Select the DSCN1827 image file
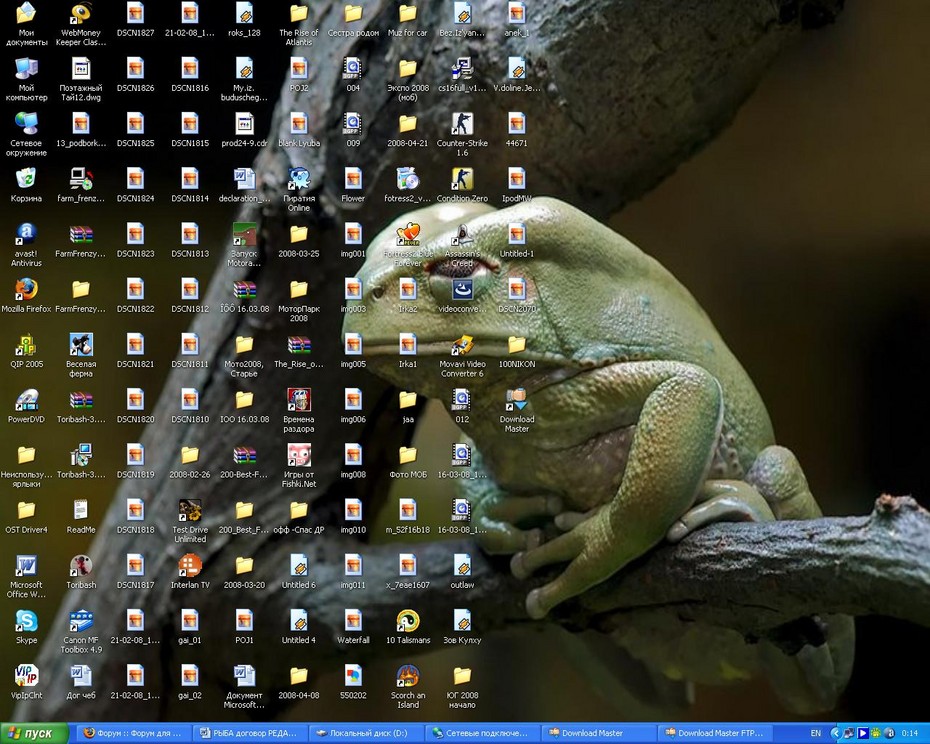This screenshot has height=744, width=930. (x=135, y=19)
